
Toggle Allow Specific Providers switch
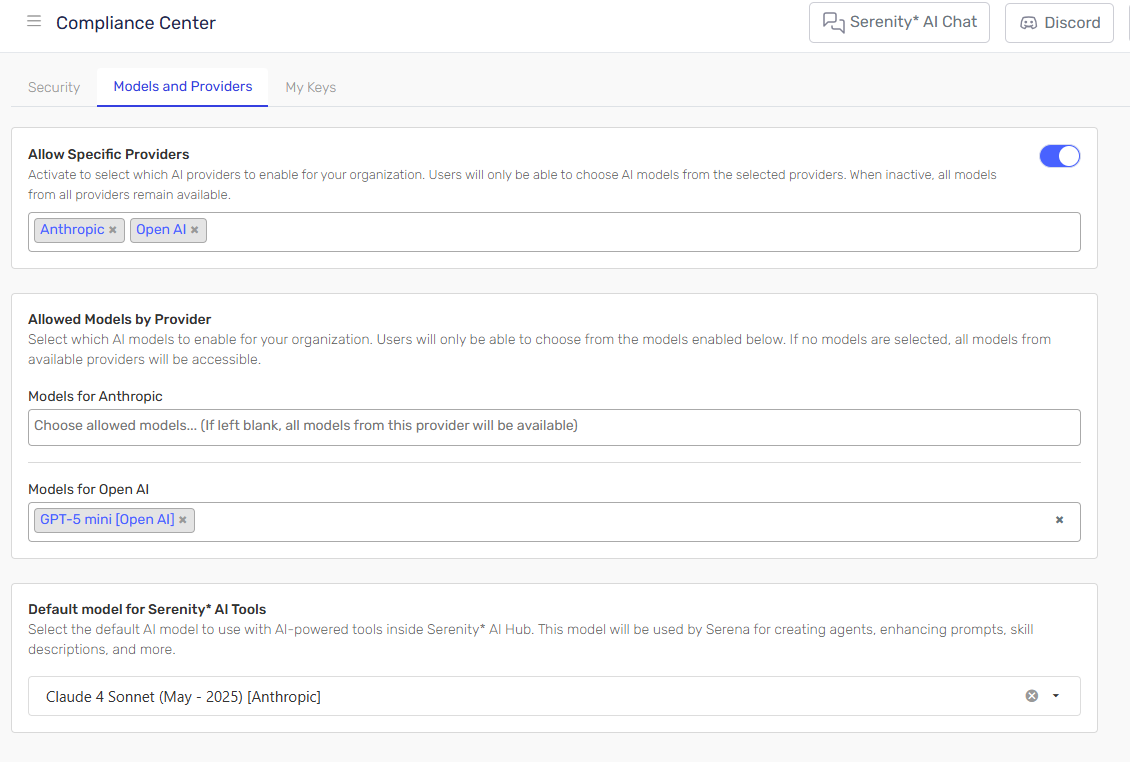tap(1059, 156)
